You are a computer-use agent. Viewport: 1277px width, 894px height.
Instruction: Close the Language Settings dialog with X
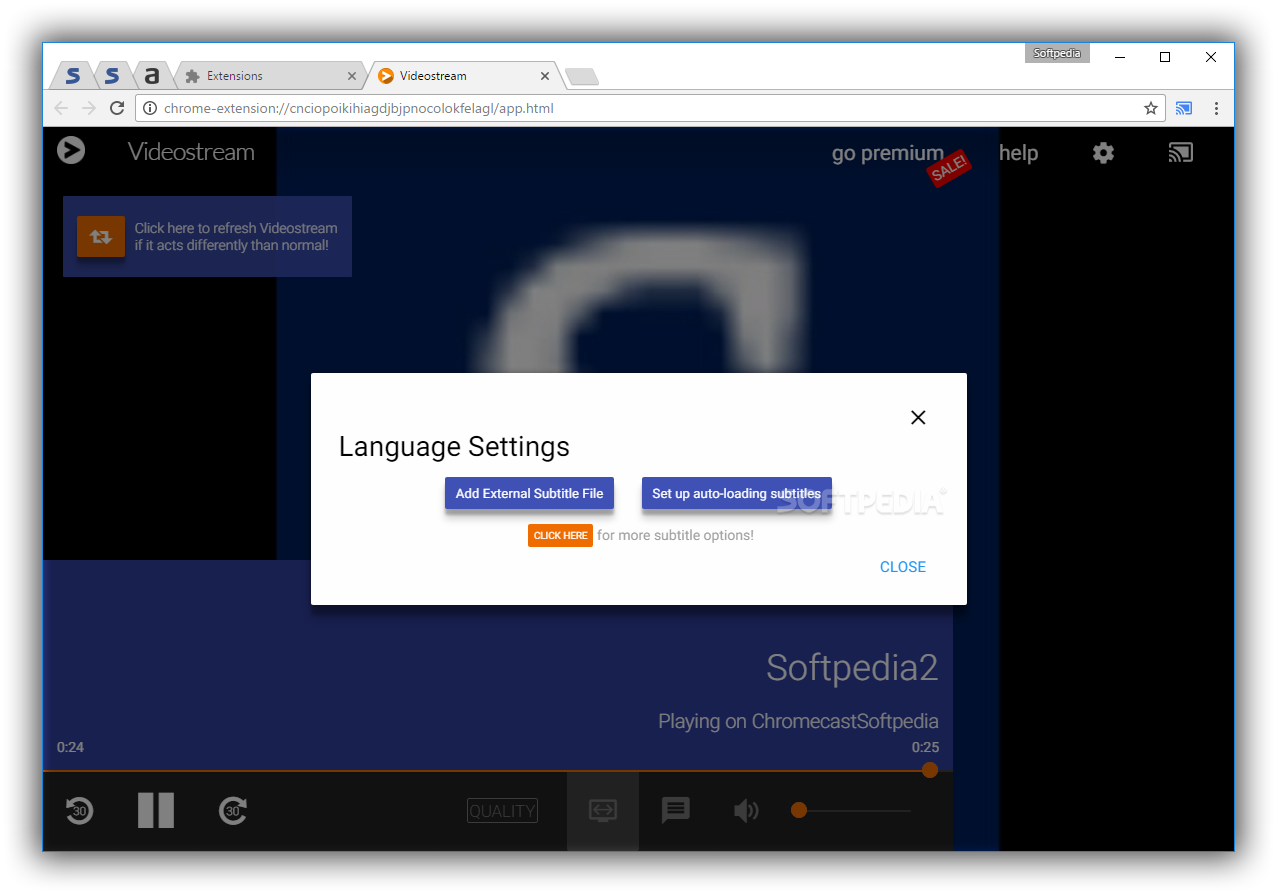tap(918, 418)
